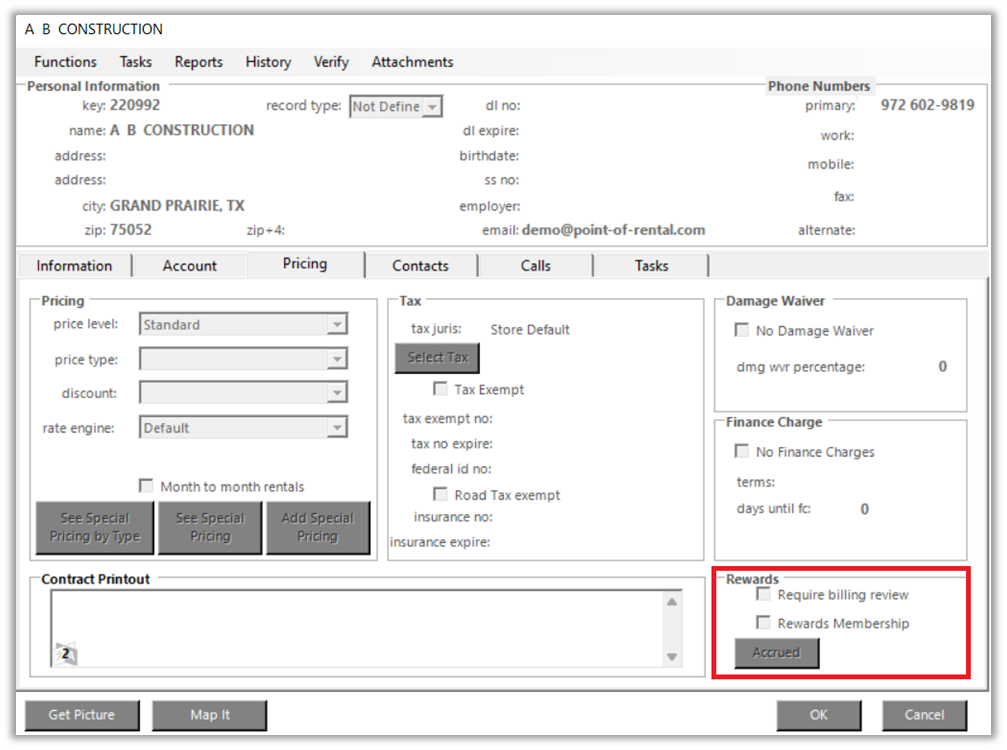Check the Road Tax exempt option

[x=440, y=494]
